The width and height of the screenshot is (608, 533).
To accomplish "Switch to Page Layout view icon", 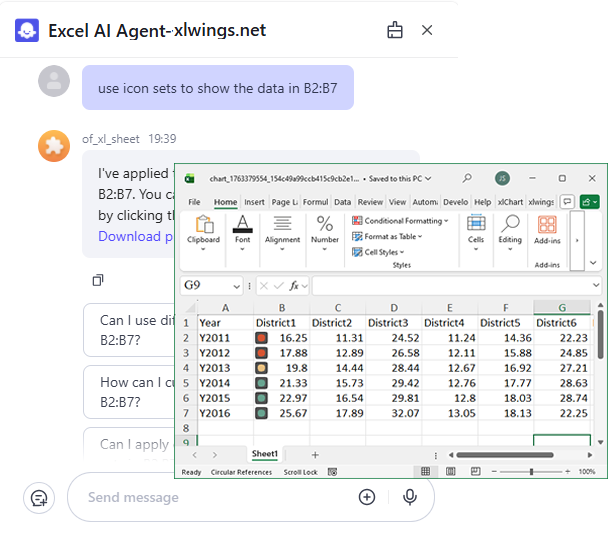I will [x=450, y=471].
